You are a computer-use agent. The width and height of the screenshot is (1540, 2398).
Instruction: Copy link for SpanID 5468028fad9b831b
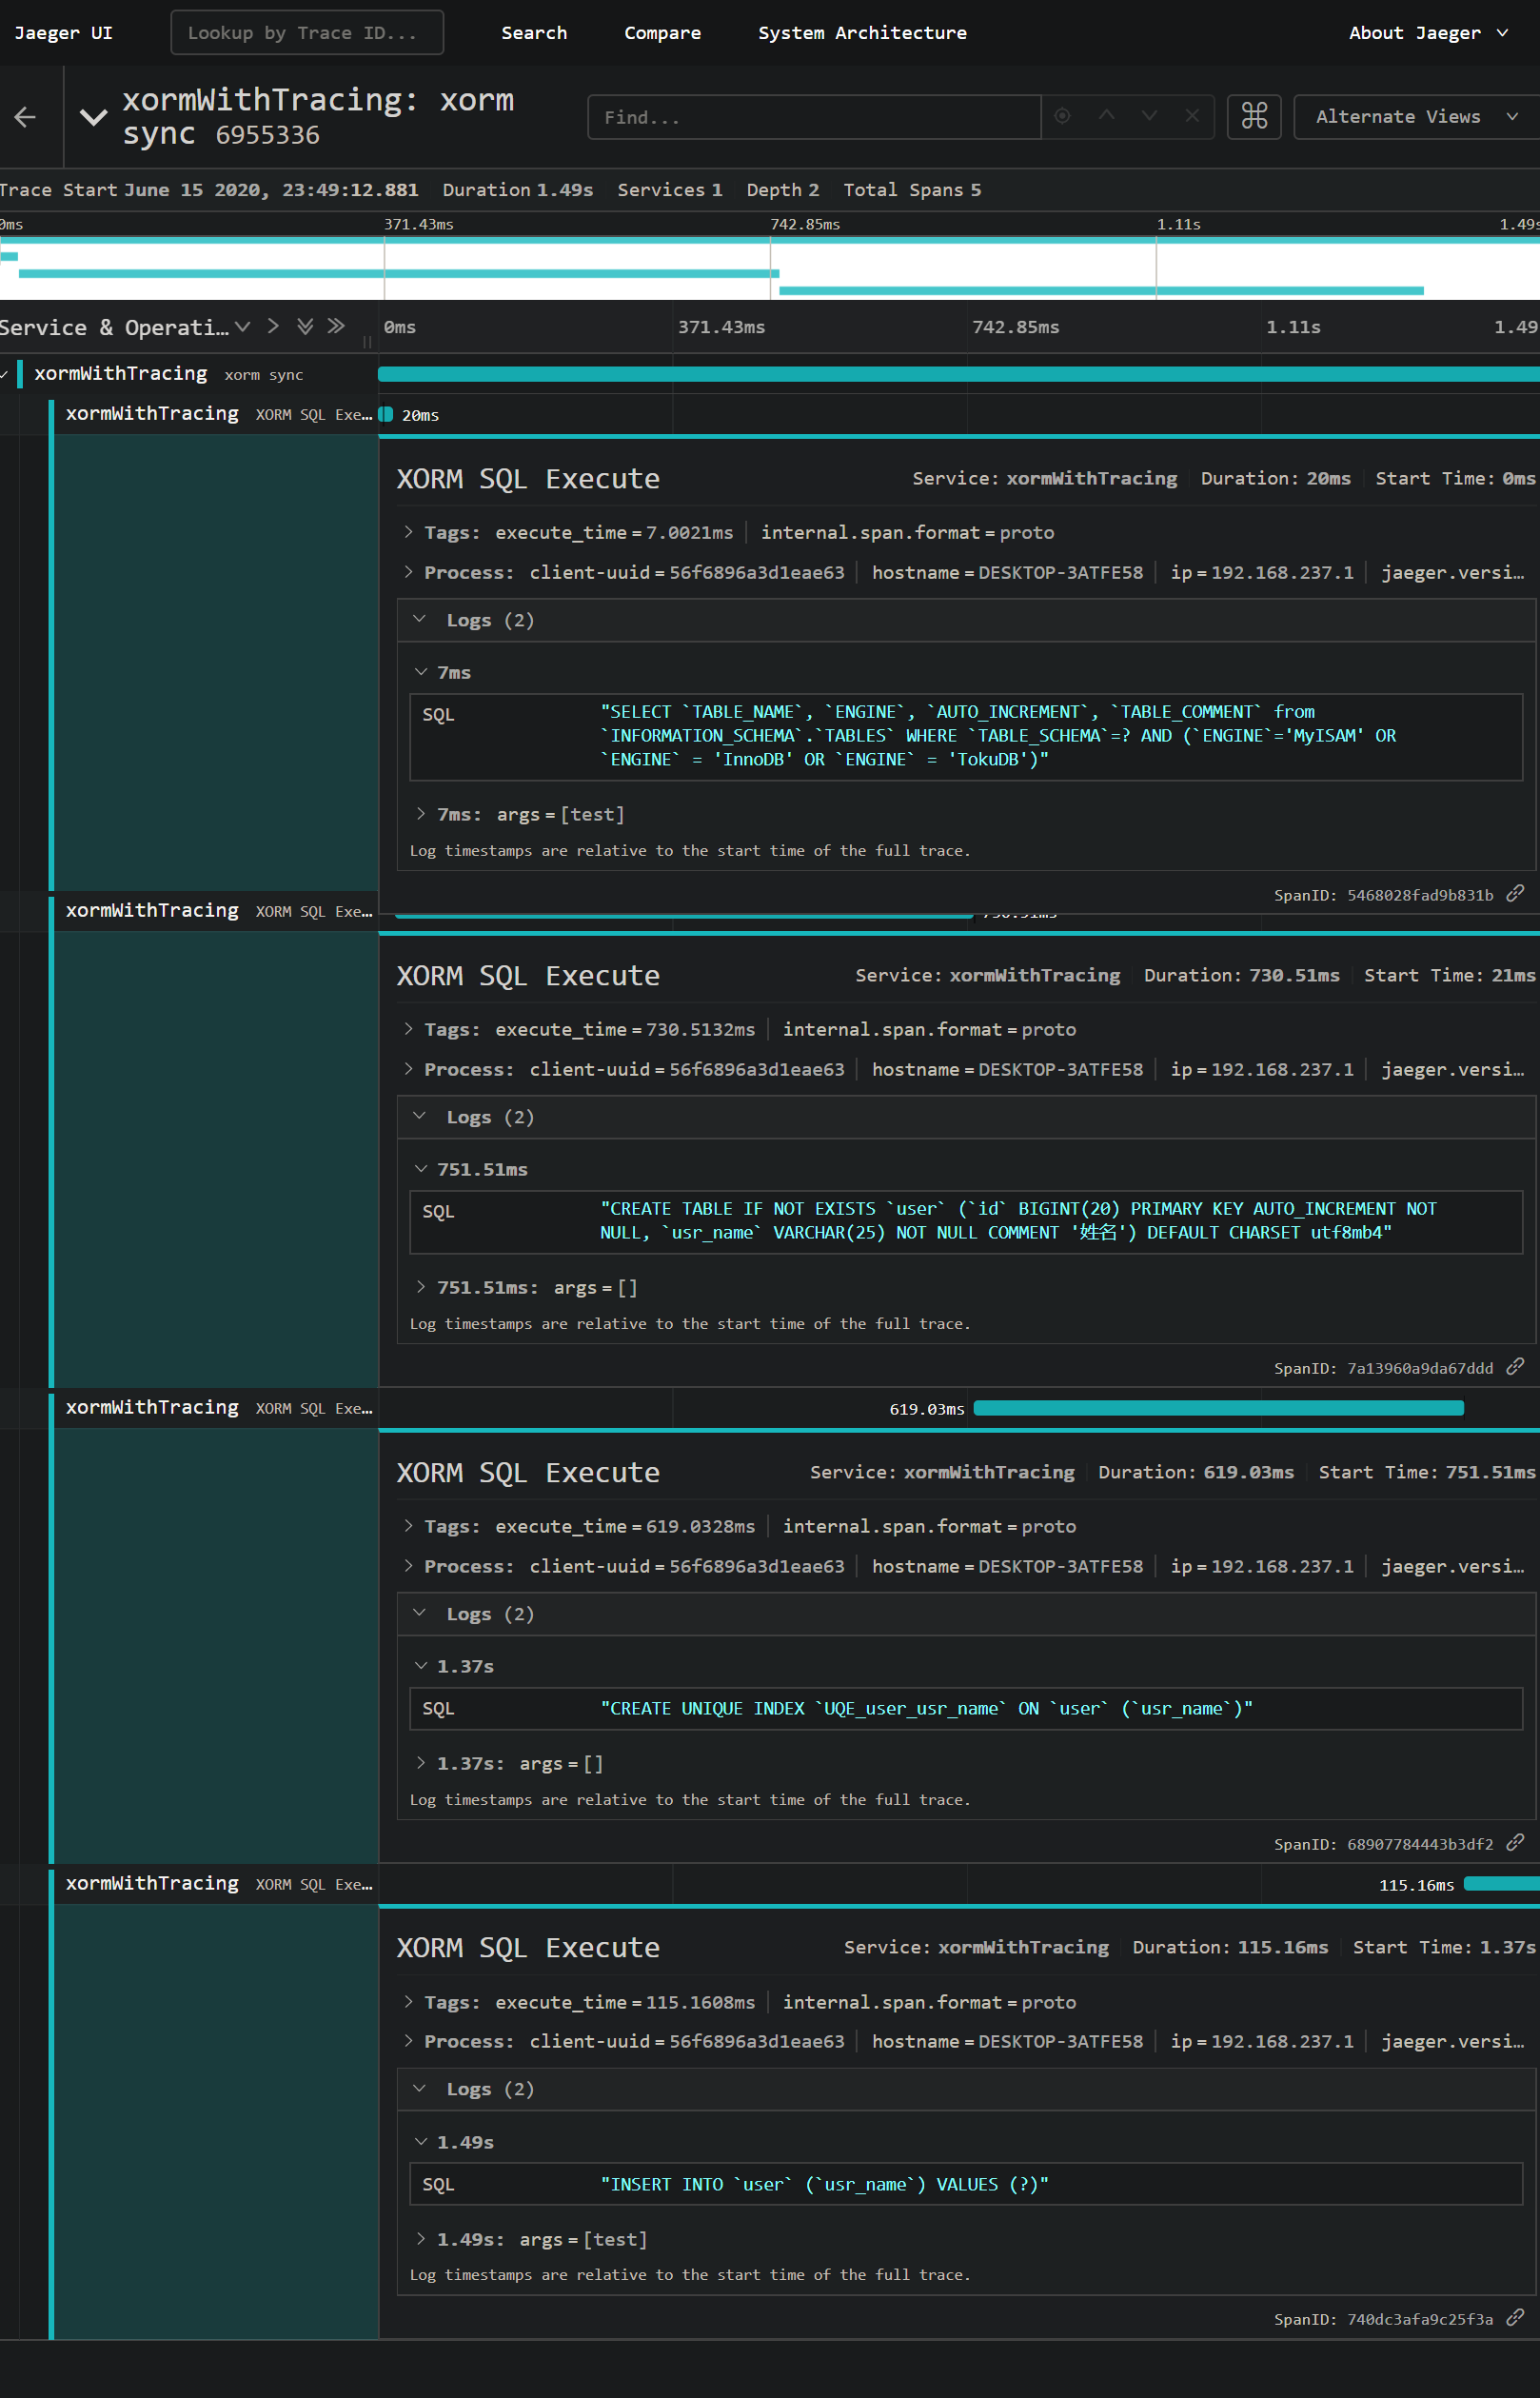coord(1516,894)
